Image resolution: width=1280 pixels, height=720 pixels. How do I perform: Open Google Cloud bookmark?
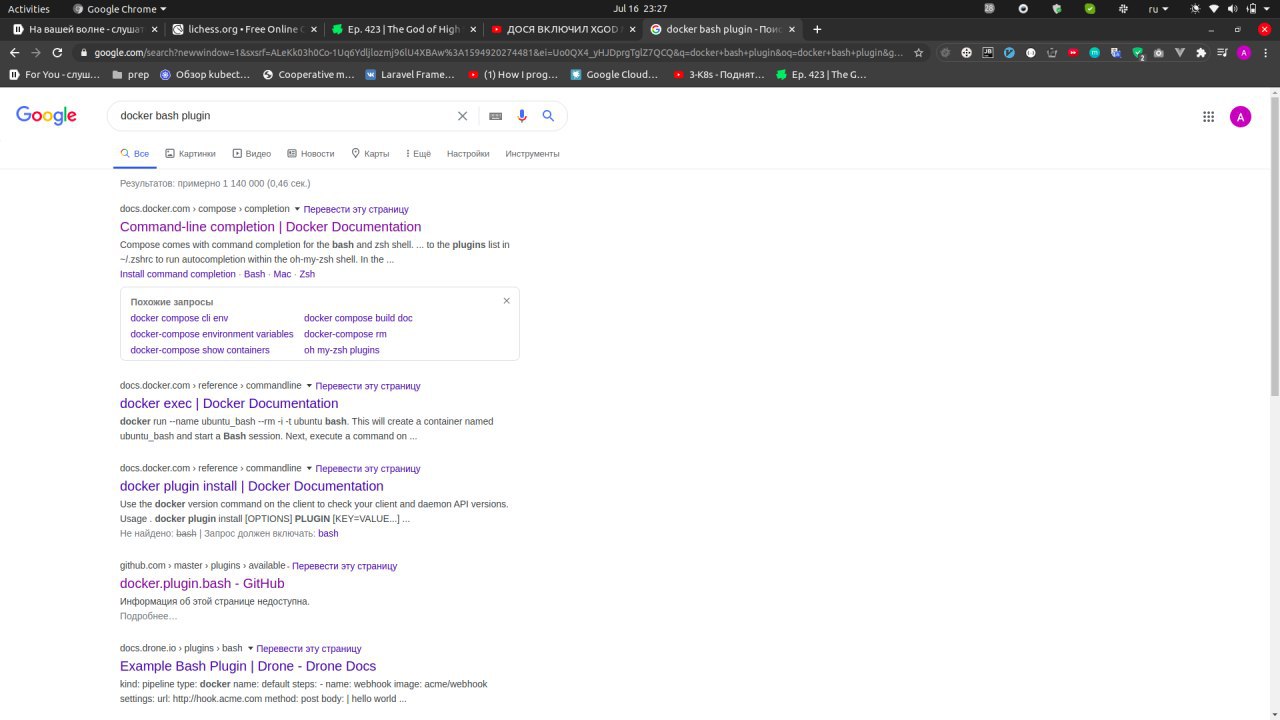coord(614,74)
